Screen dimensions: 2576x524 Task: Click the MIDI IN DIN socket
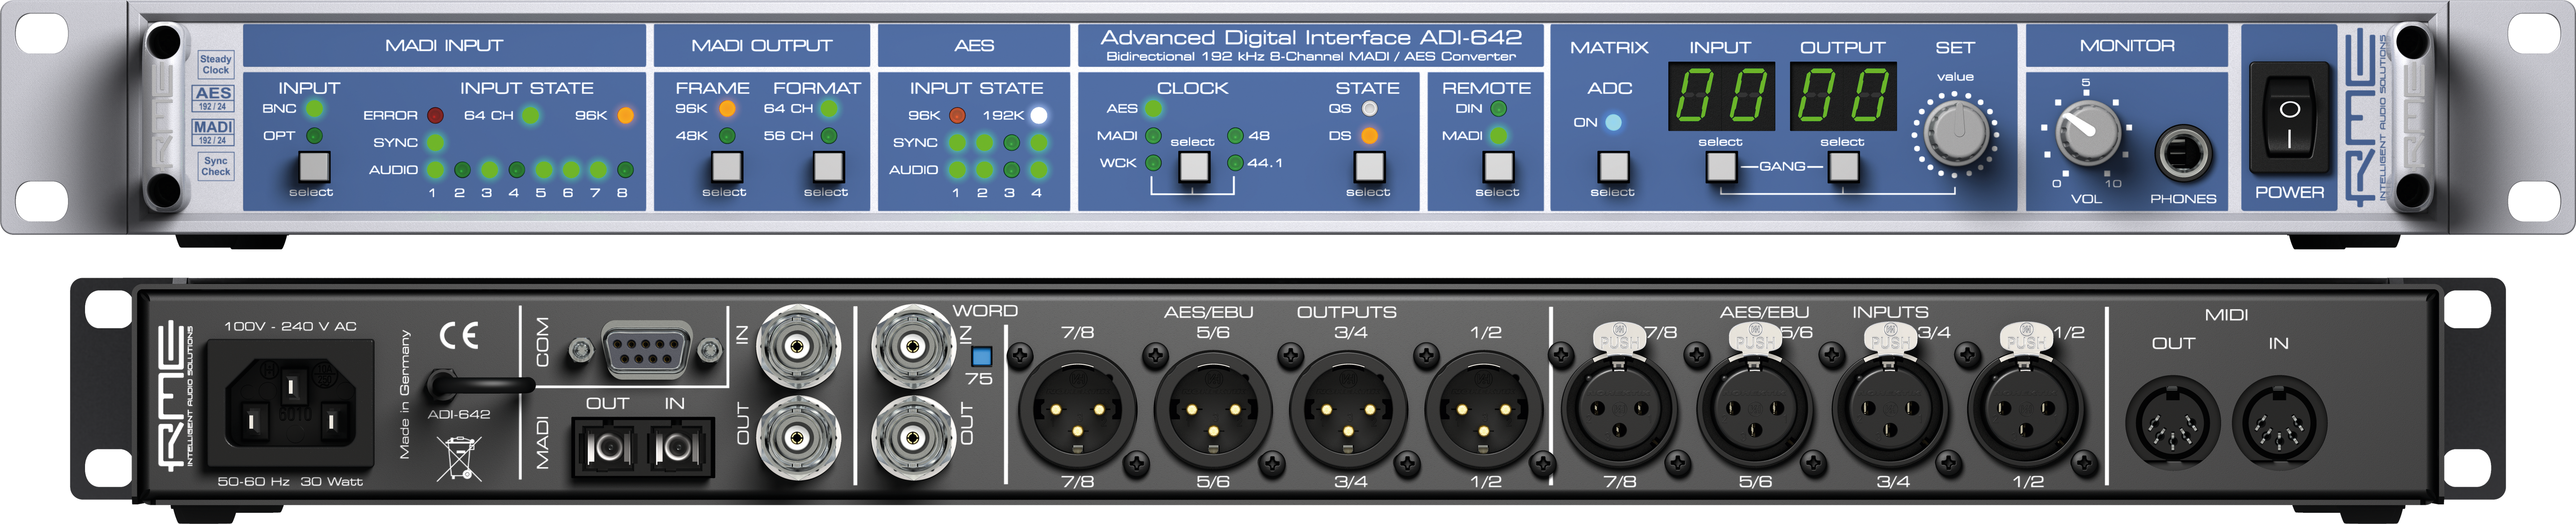(x=2279, y=424)
